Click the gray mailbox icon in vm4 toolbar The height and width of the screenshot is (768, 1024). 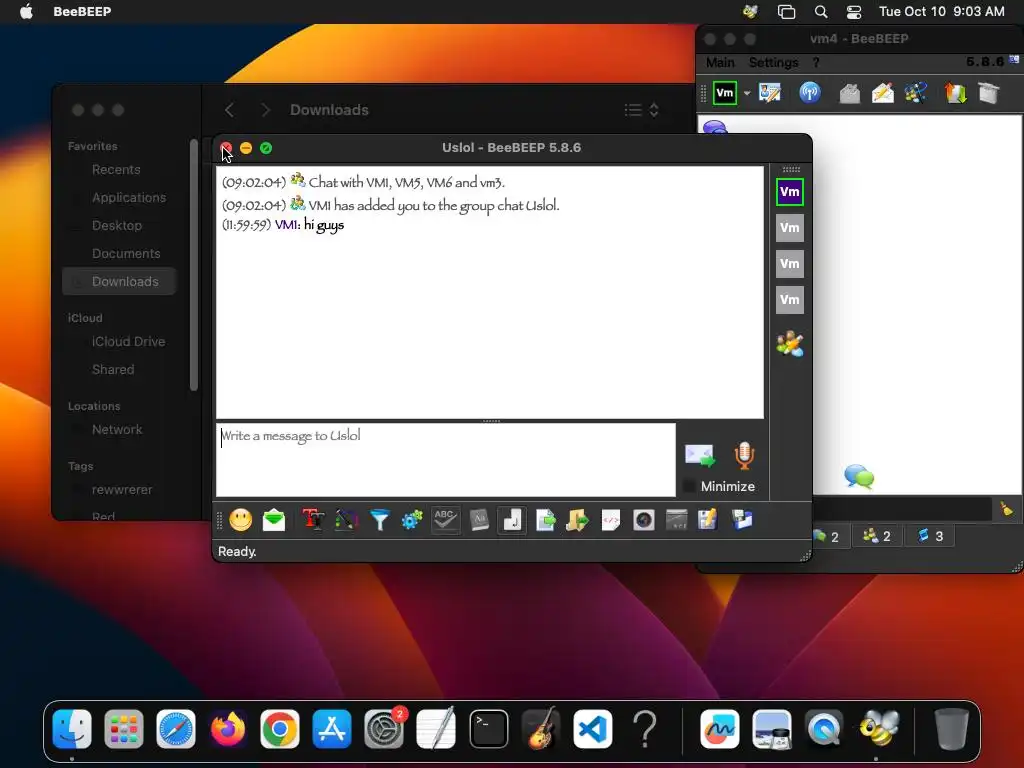(850, 93)
